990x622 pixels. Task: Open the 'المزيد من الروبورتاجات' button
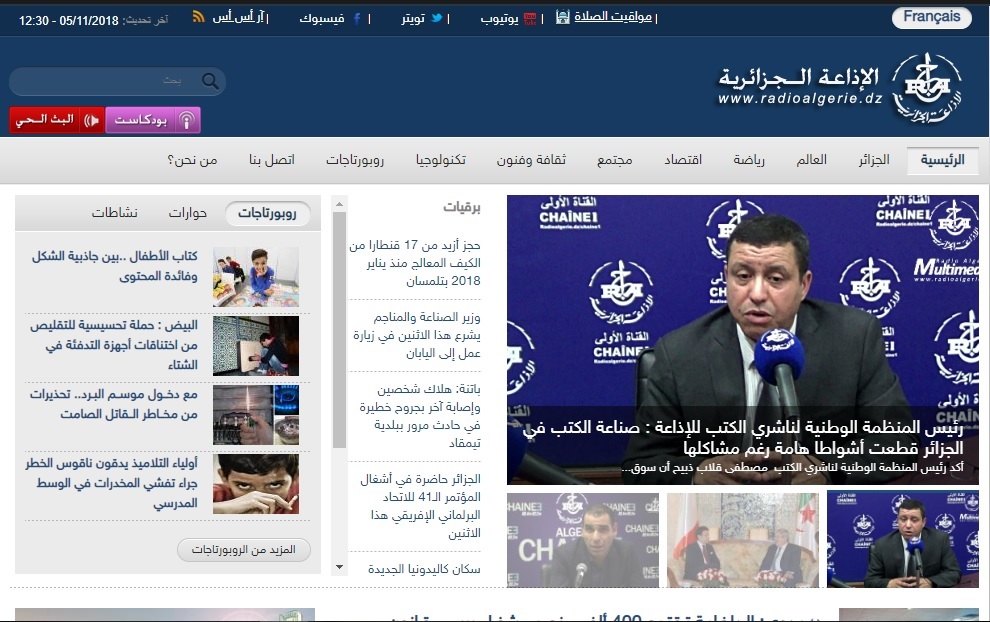244,550
